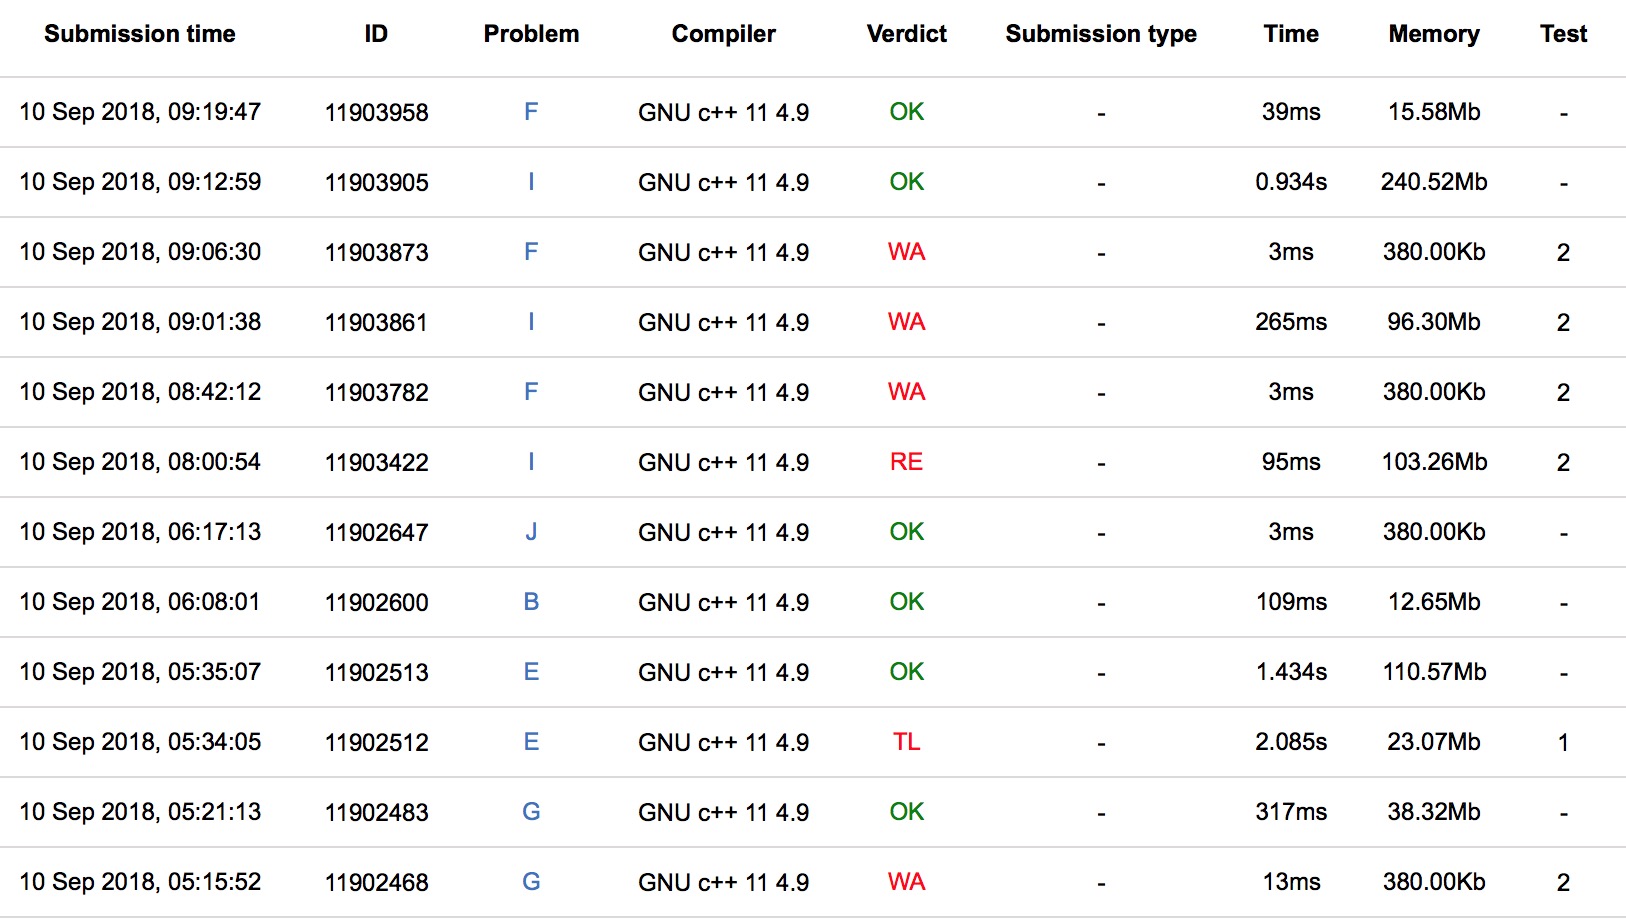Open problem I link in submission 11903905 row
This screenshot has height=922, width=1626.
point(531,182)
